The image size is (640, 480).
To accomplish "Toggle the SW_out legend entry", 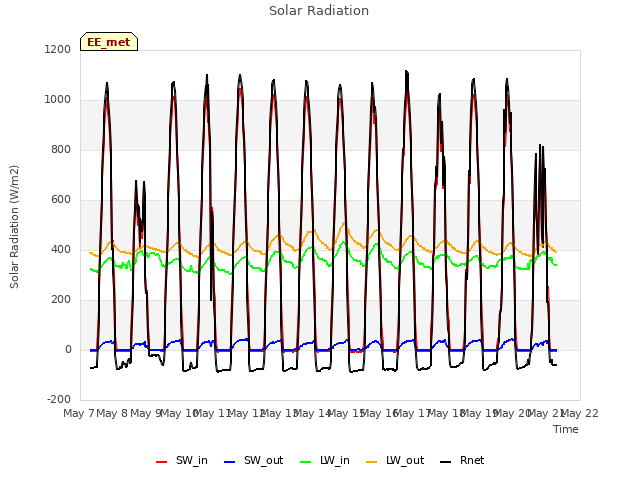I will 253,461.
